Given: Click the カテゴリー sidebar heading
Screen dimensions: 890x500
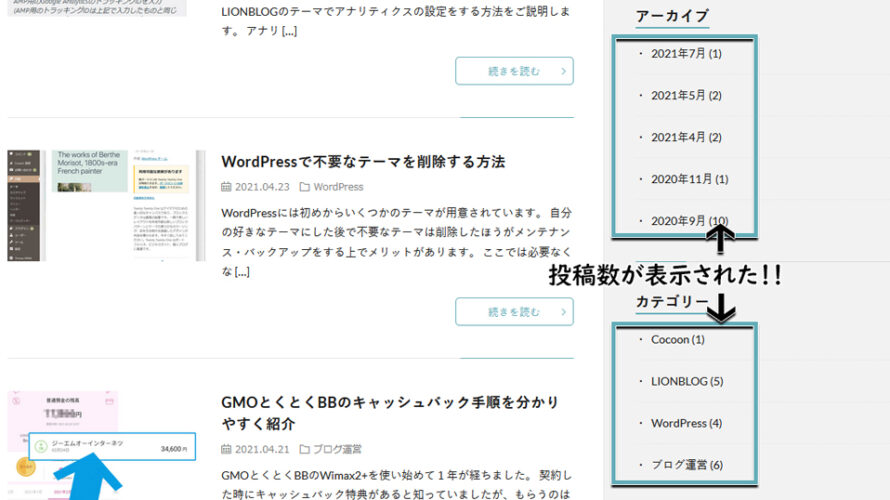Looking at the screenshot, I should (x=673, y=301).
